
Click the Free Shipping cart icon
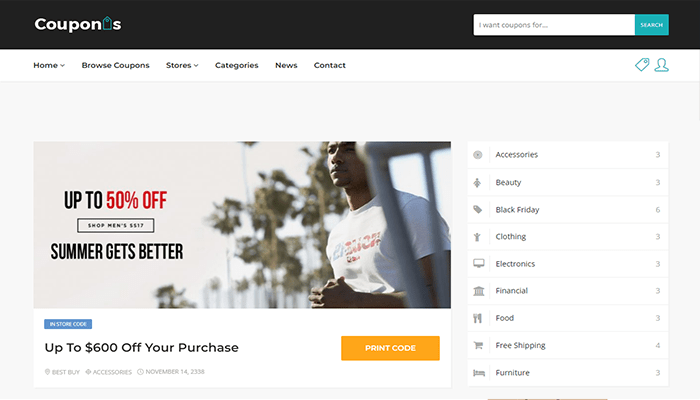[478, 345]
